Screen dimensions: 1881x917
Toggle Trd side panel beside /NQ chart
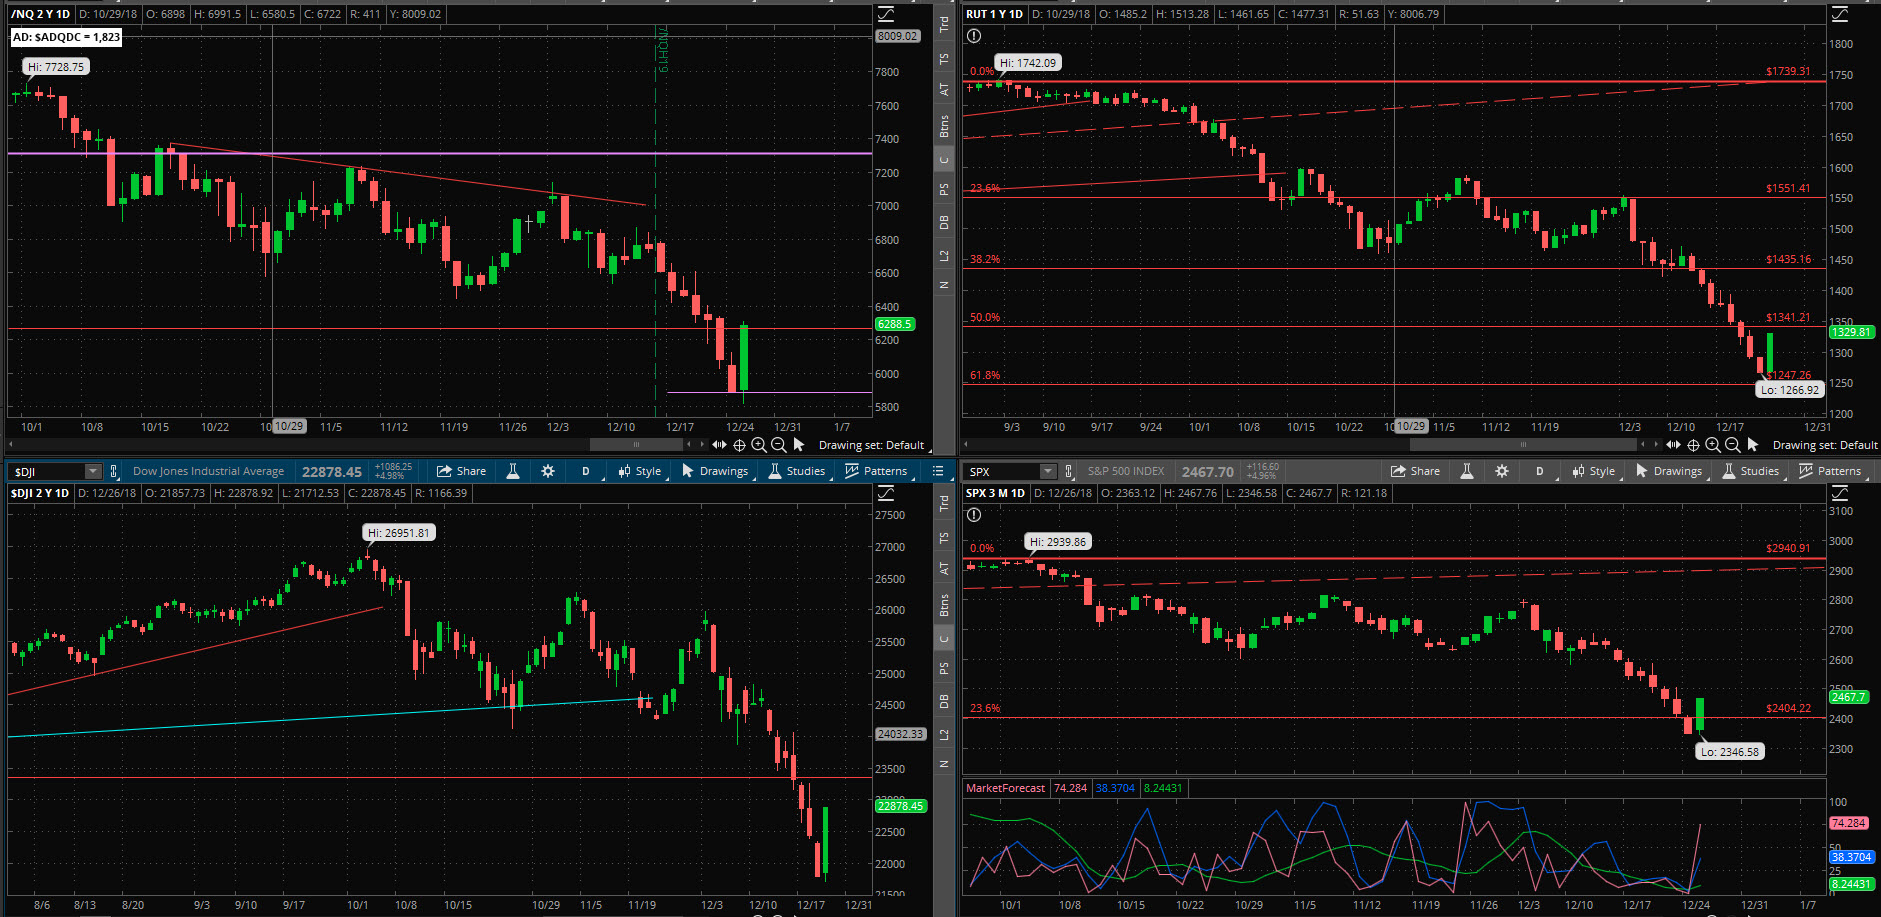(x=944, y=24)
